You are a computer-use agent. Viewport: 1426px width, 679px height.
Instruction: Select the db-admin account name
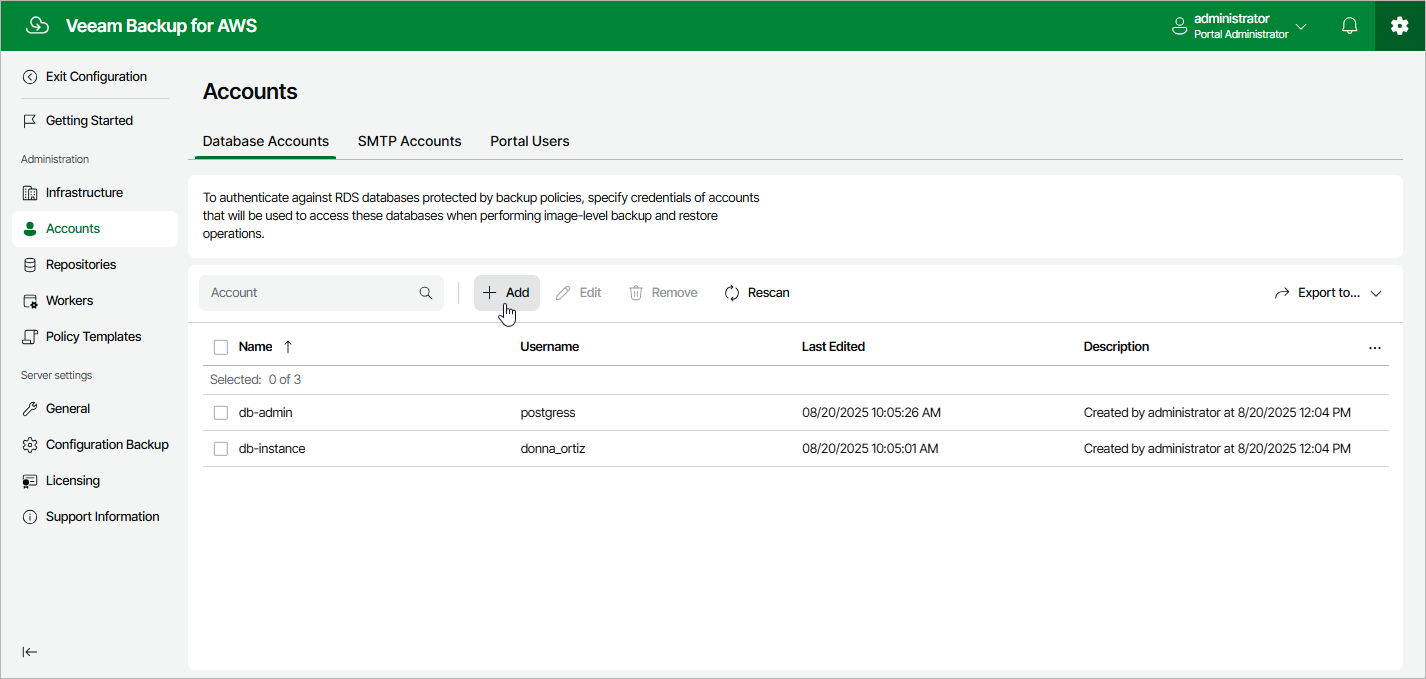click(266, 413)
